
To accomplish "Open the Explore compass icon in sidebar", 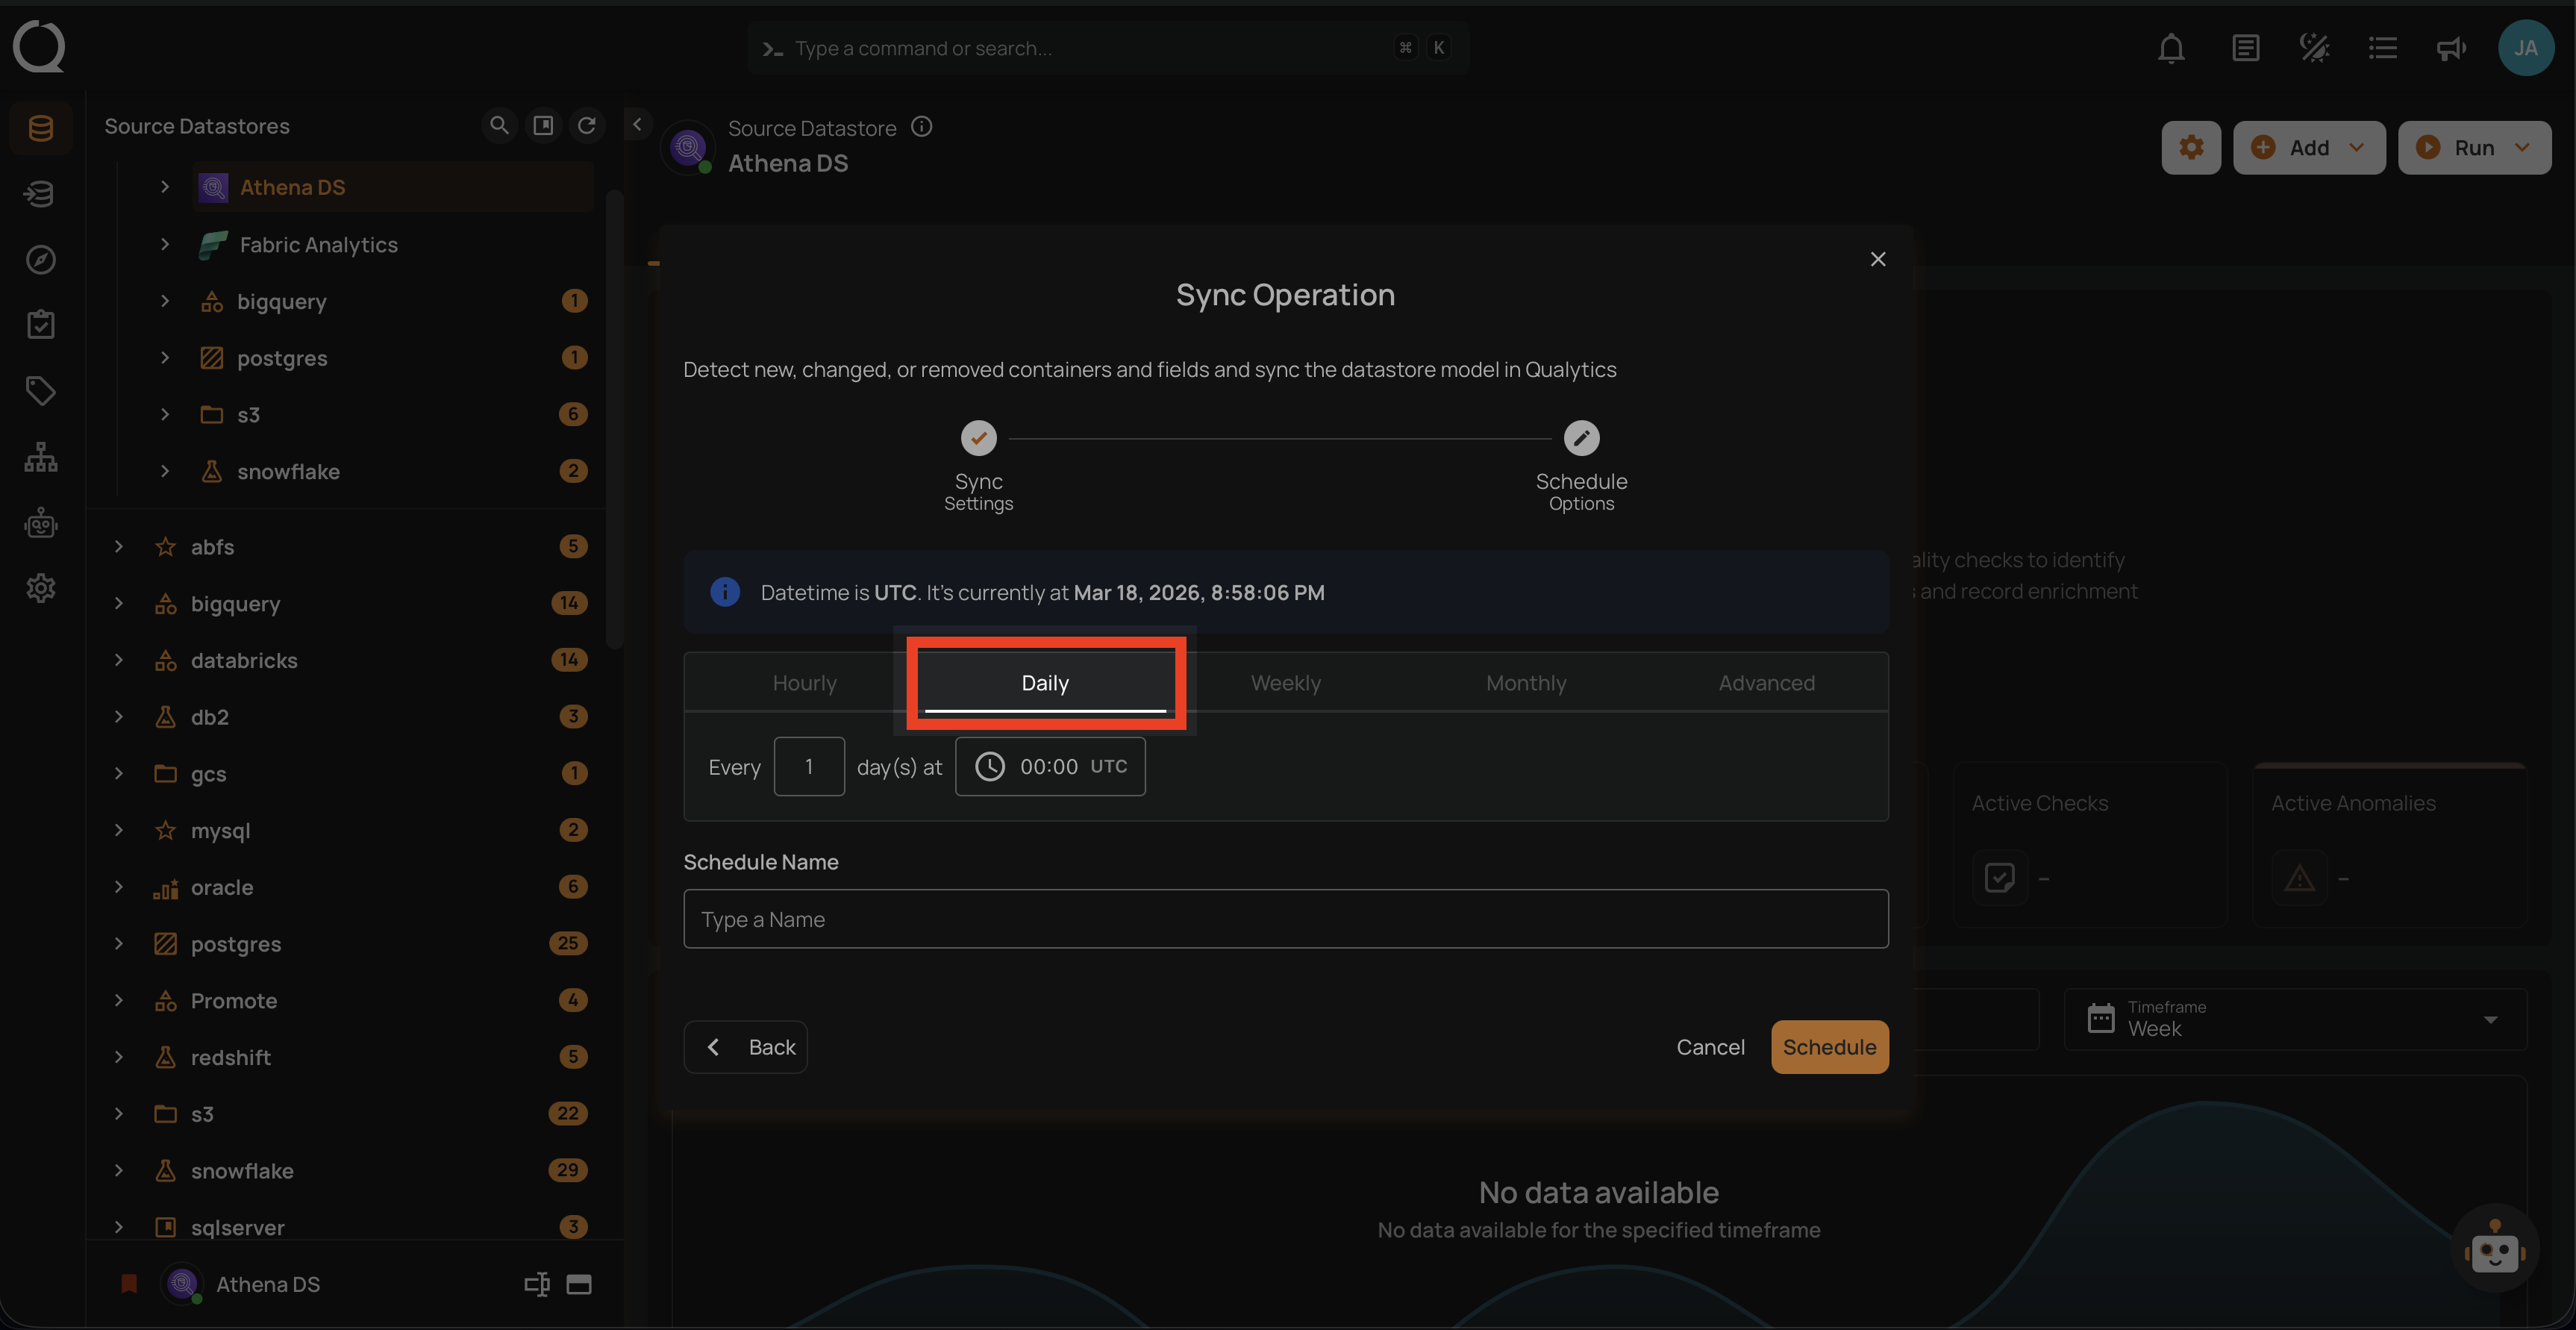I will click(40, 260).
